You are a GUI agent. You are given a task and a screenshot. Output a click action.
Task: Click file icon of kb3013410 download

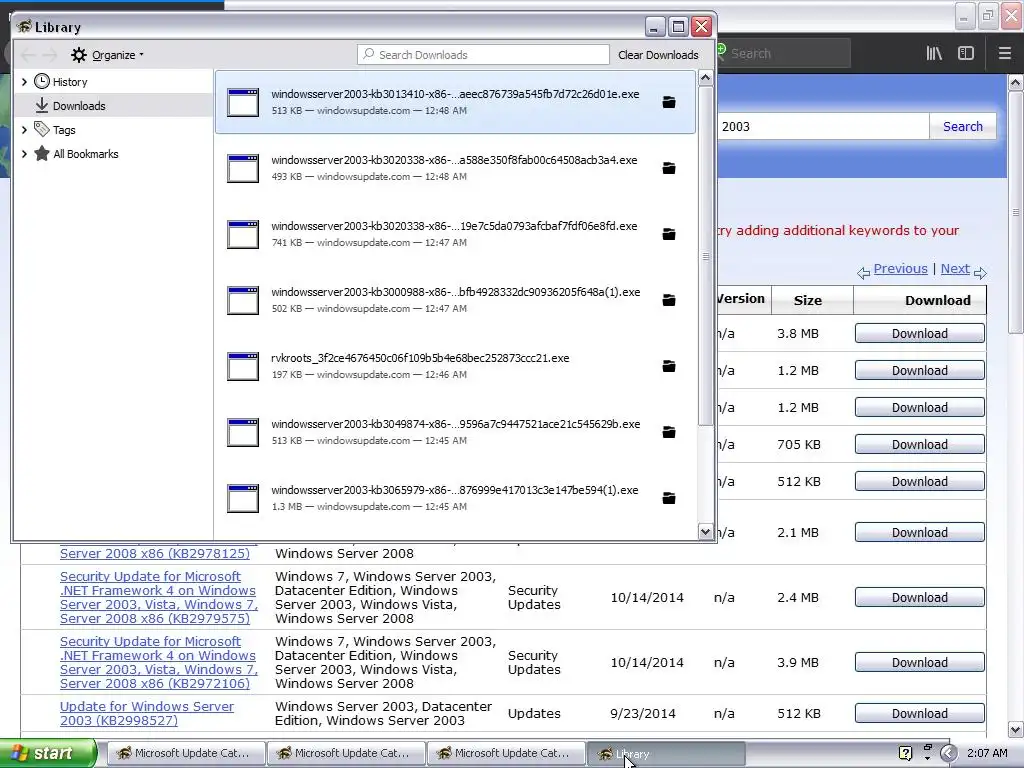pos(243,103)
